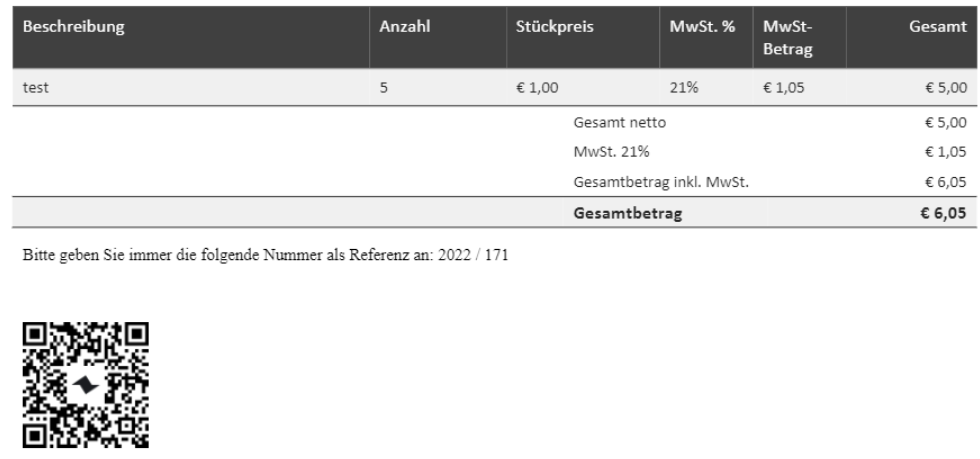Select the MwSt-Betrag column header
The width and height of the screenshot is (980, 459).
(x=788, y=38)
